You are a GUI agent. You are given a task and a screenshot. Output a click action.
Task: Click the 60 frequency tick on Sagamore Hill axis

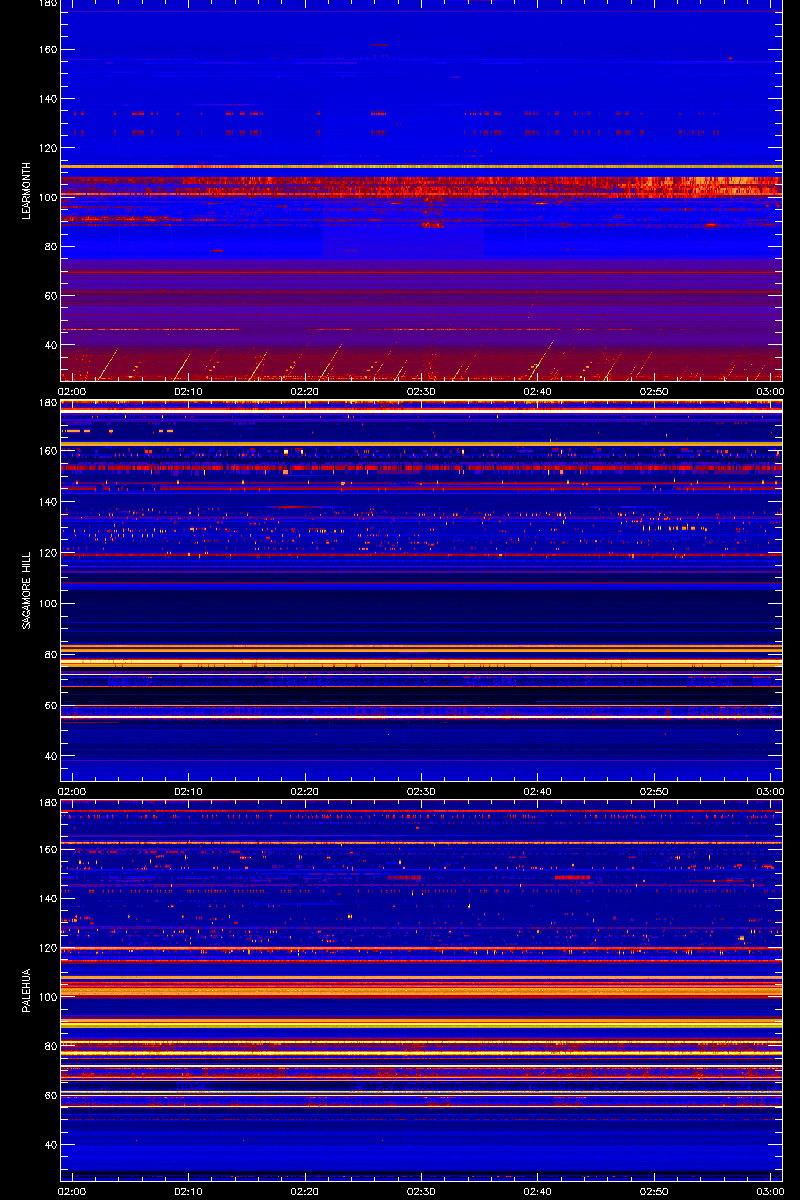pyautogui.click(x=50, y=705)
